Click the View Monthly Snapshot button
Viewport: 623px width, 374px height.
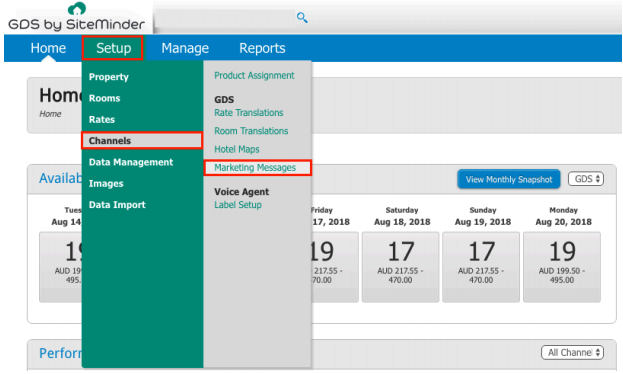click(x=509, y=179)
